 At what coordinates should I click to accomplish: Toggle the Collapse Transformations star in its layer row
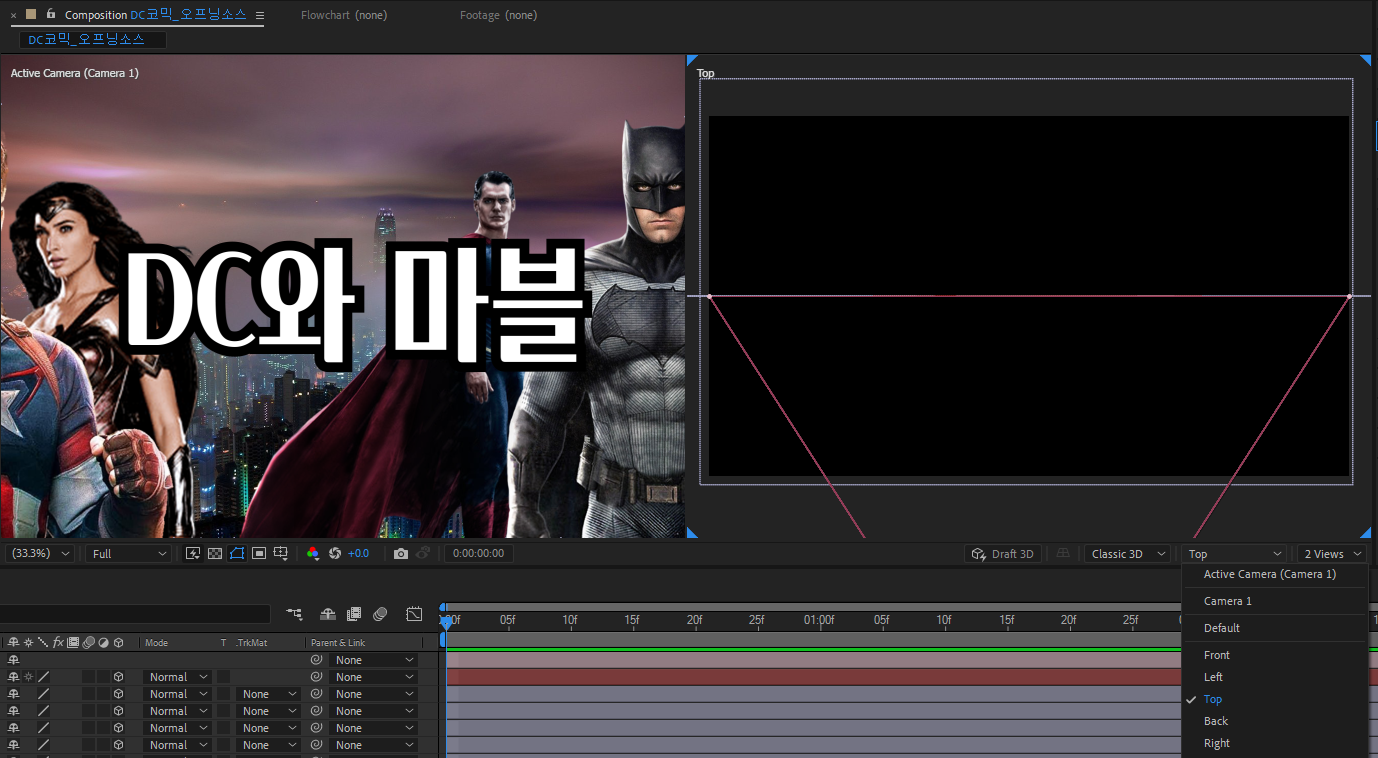tap(28, 677)
